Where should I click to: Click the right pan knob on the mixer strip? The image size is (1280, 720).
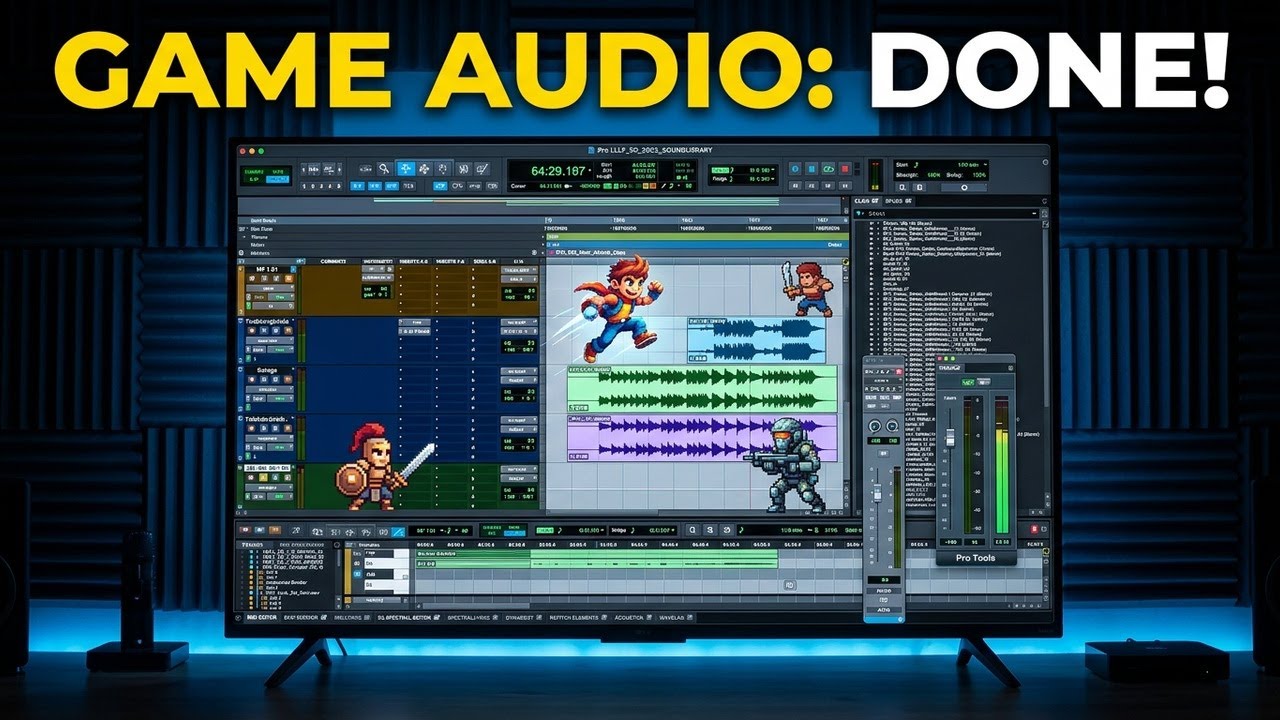point(890,427)
